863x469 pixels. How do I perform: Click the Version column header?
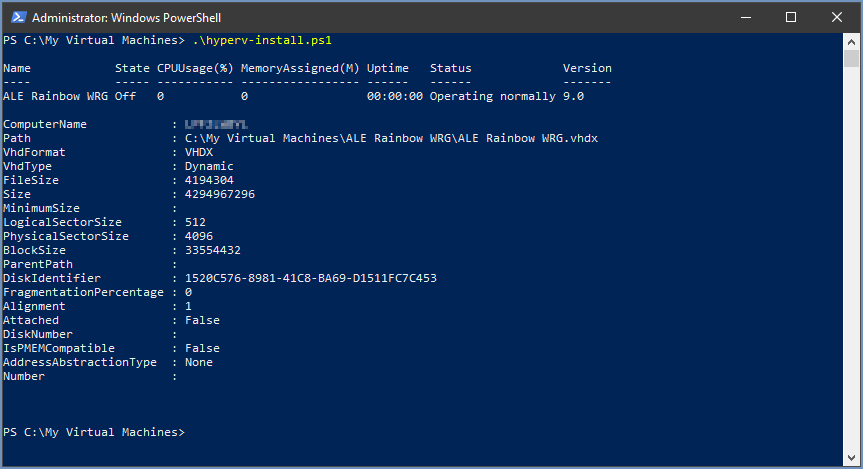point(587,68)
